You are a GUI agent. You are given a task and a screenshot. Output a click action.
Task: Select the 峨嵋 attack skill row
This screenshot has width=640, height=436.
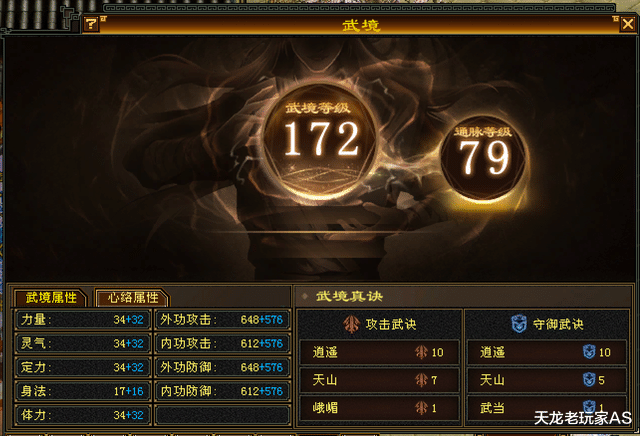pos(380,407)
